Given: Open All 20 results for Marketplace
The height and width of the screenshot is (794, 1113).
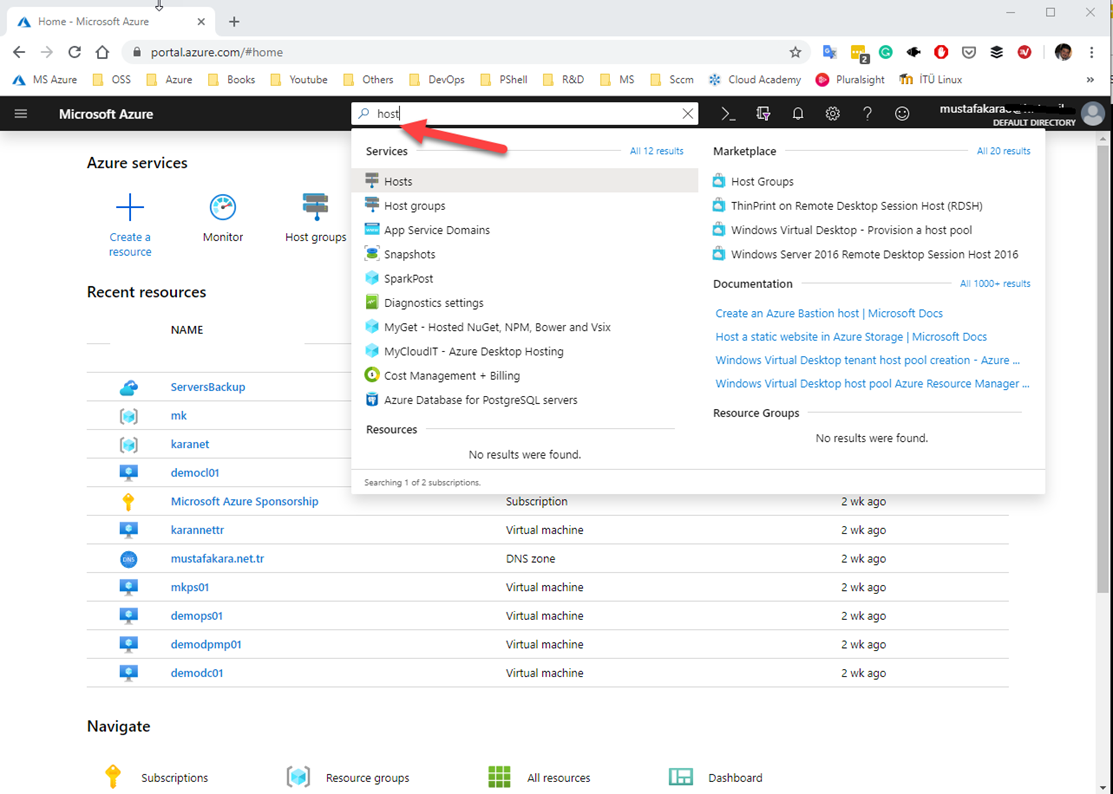Looking at the screenshot, I should (x=1003, y=151).
